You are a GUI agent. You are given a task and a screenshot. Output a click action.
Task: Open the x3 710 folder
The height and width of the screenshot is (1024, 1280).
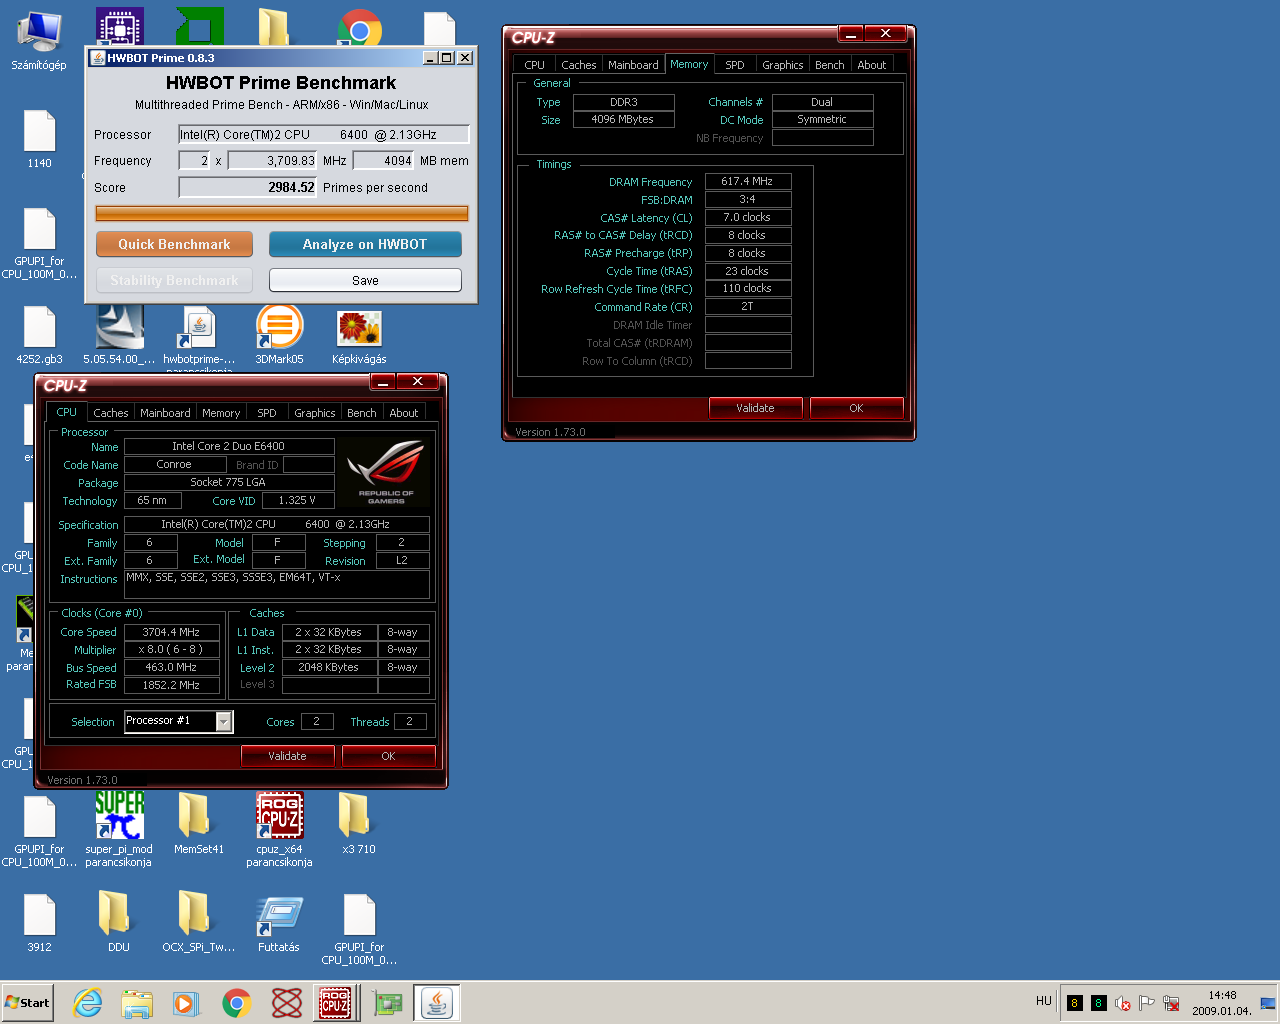(x=359, y=823)
